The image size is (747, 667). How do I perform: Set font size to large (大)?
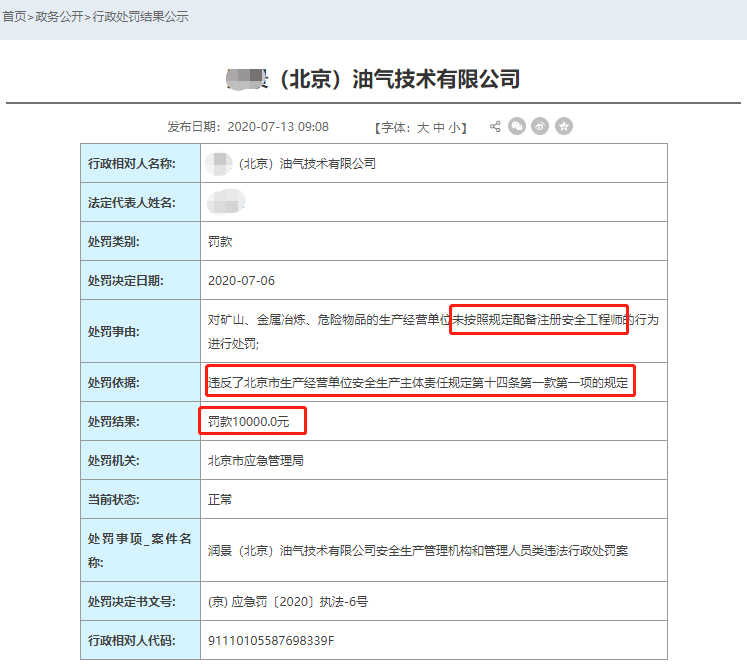click(x=423, y=127)
